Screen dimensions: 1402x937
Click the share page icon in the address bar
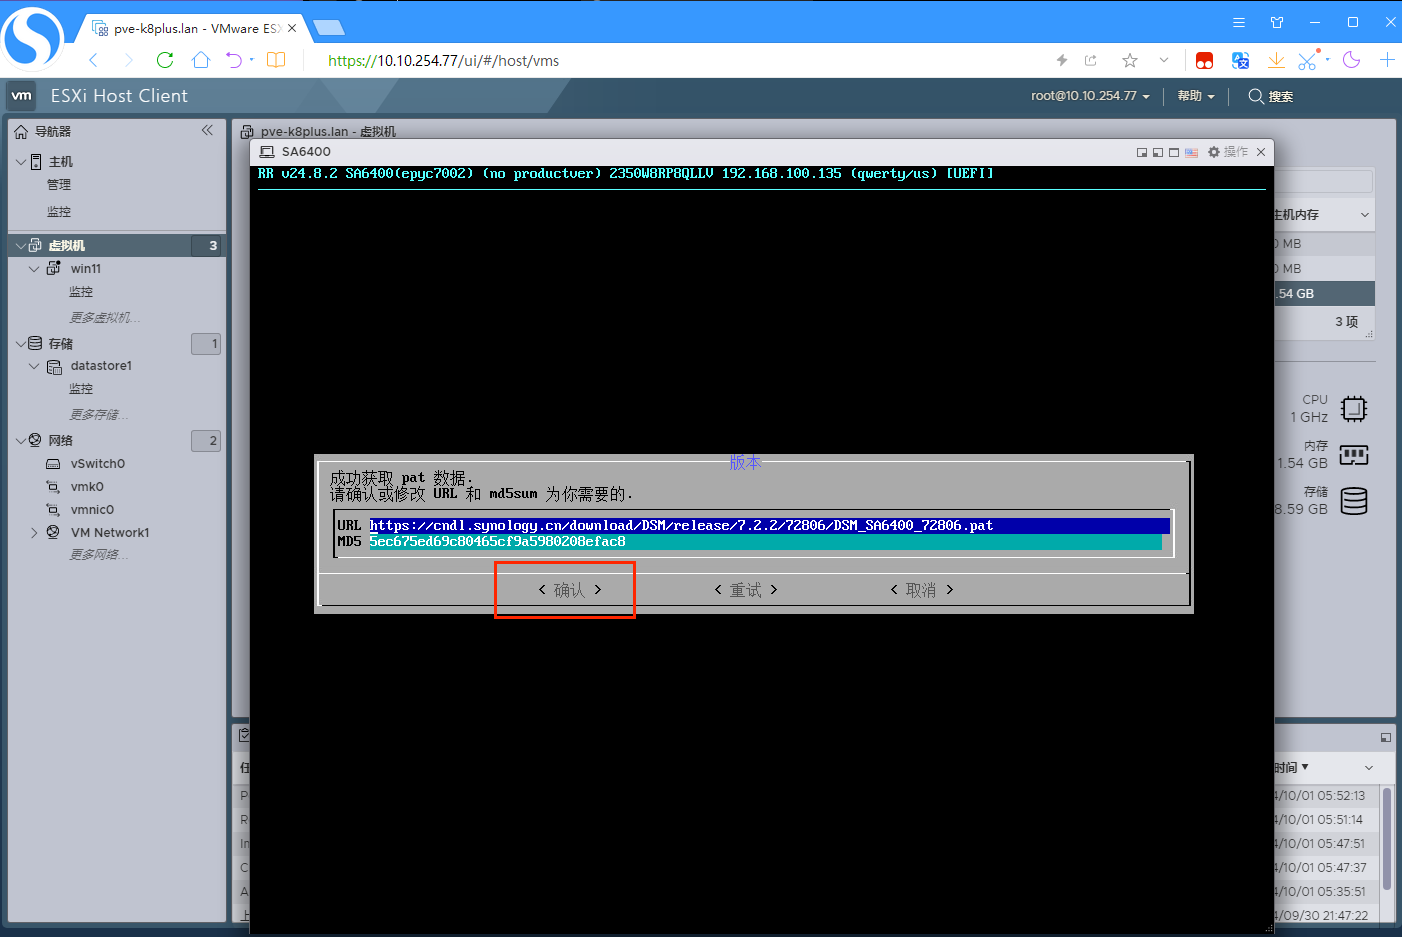1091,60
